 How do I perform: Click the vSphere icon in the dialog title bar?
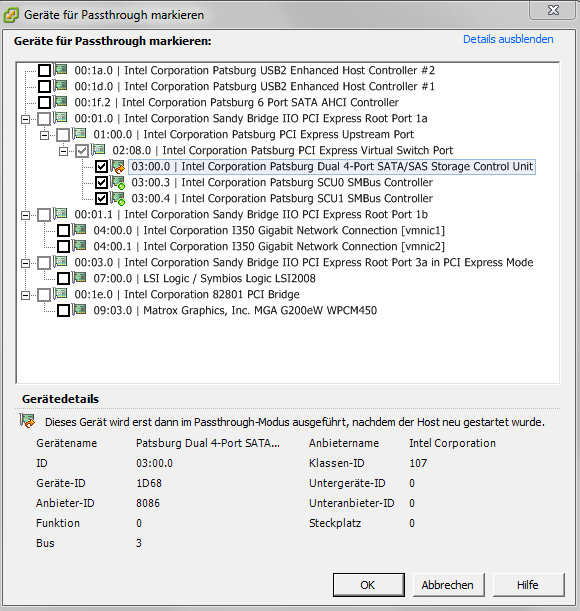[11, 15]
